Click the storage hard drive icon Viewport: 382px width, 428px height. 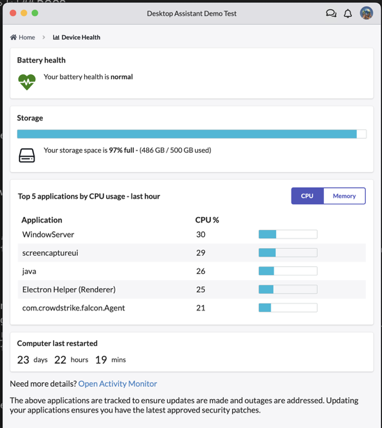click(27, 155)
